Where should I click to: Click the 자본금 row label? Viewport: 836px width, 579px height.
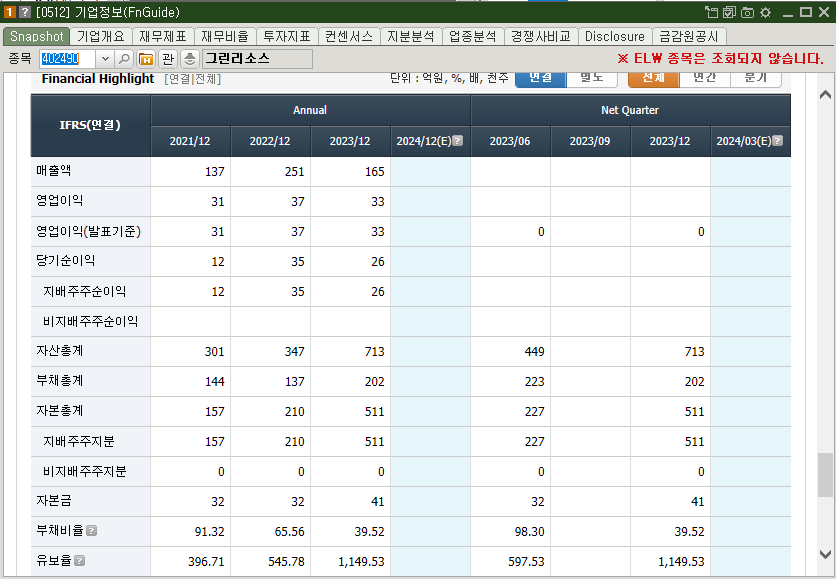pos(54,501)
